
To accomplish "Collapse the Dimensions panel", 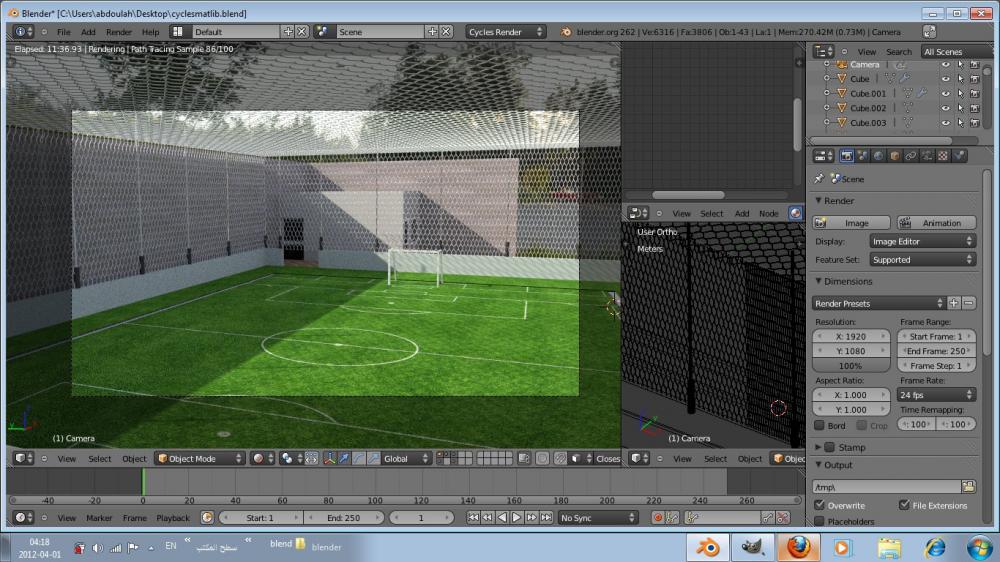I will [818, 281].
